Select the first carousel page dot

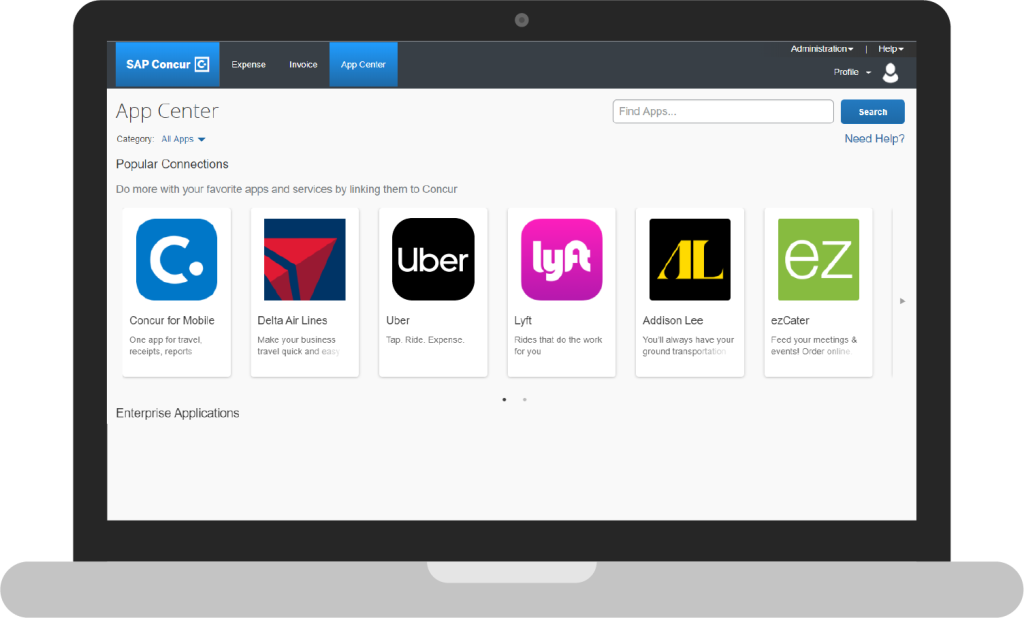(504, 399)
